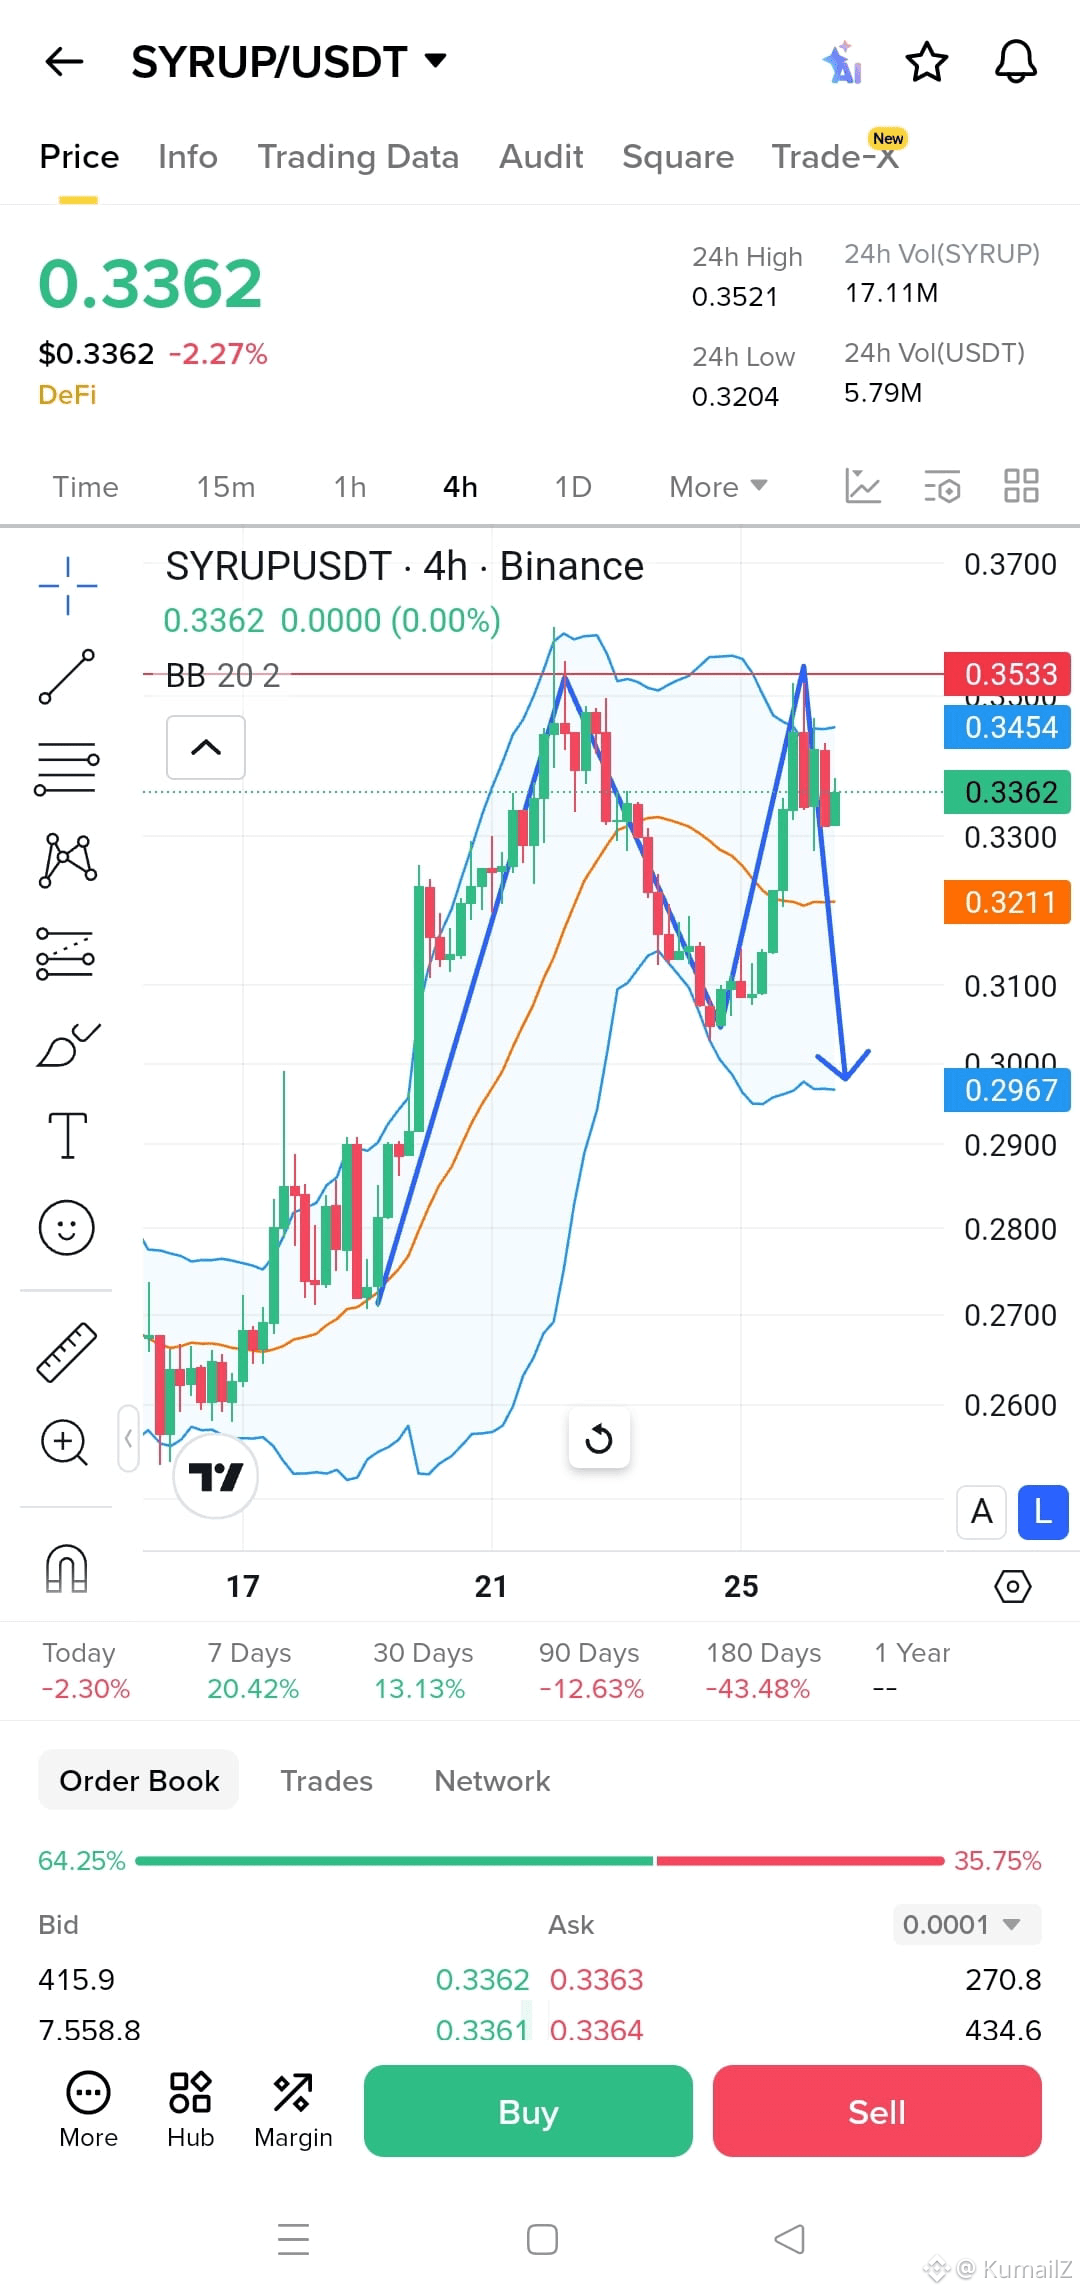Select the 15m interval

click(226, 487)
